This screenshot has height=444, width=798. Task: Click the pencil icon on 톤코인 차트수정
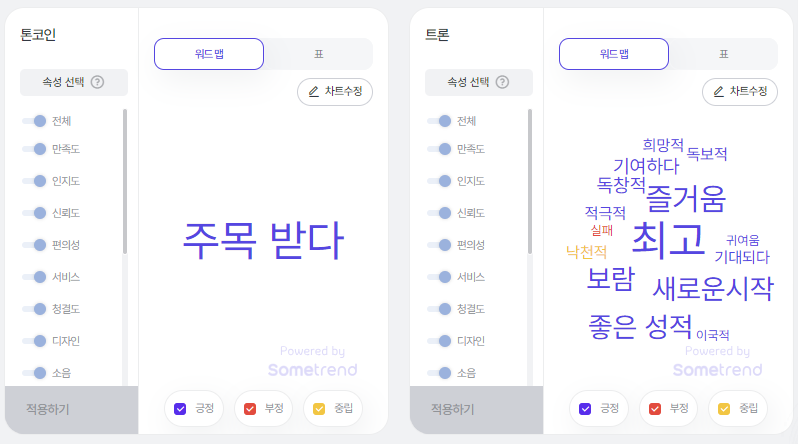(x=314, y=92)
